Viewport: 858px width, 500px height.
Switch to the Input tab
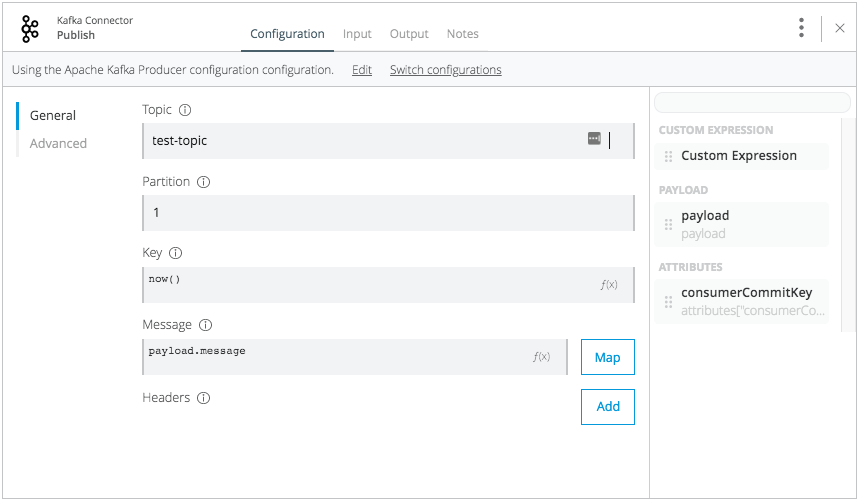357,34
